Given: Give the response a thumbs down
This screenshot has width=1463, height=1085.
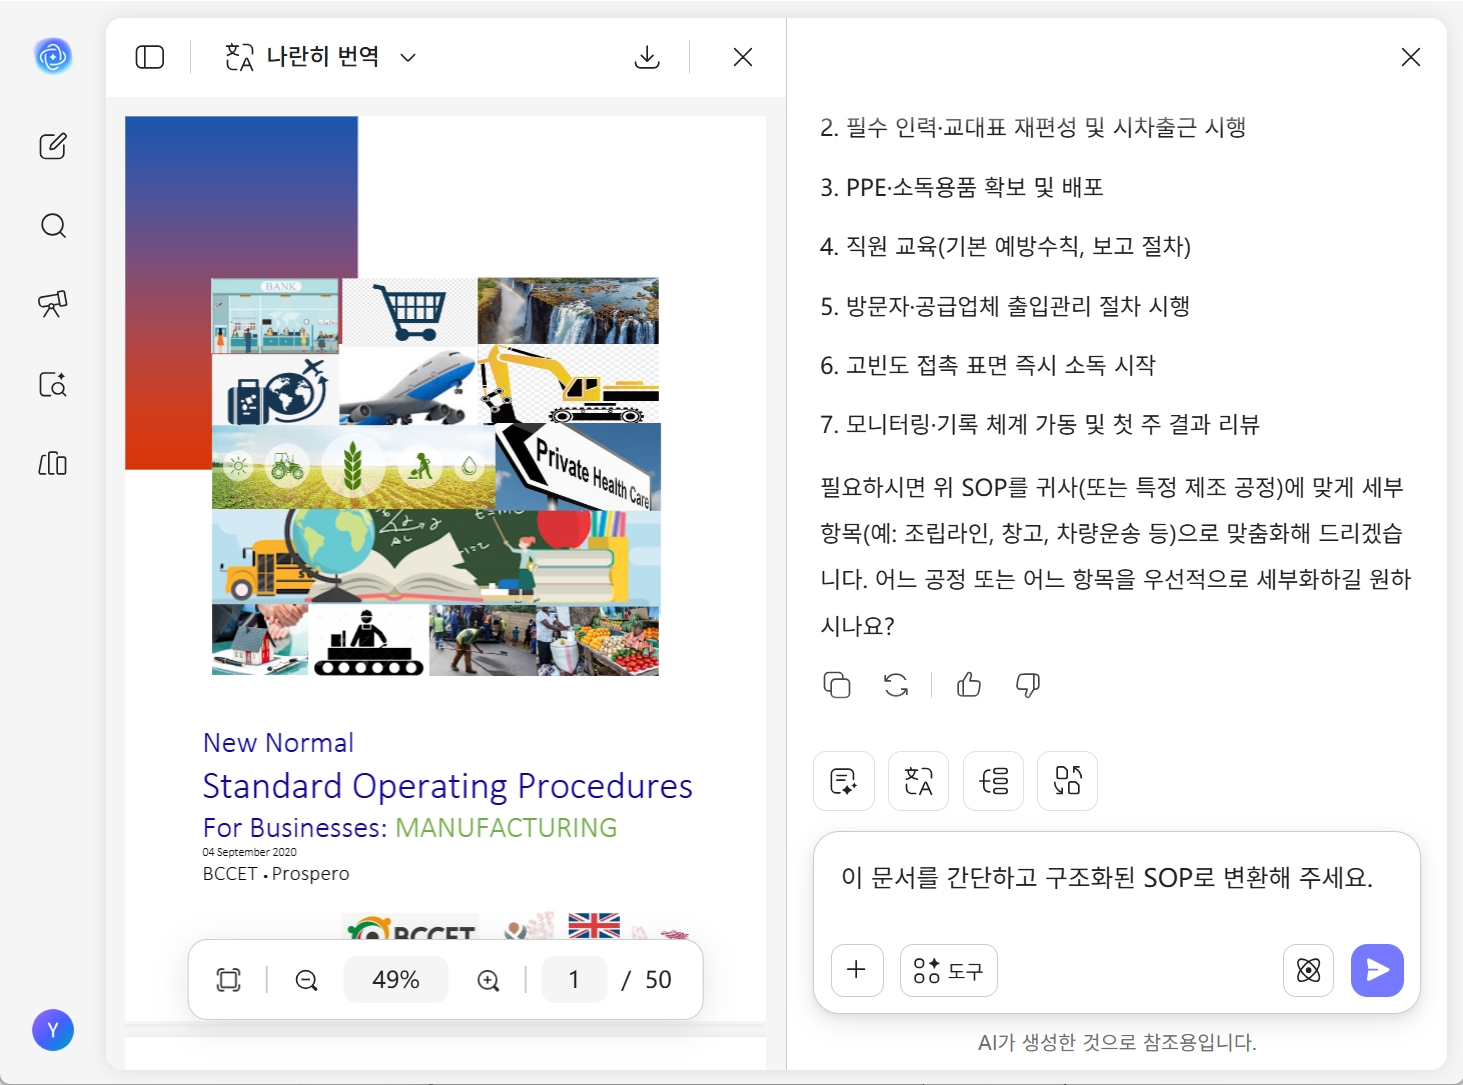Looking at the screenshot, I should (1028, 685).
